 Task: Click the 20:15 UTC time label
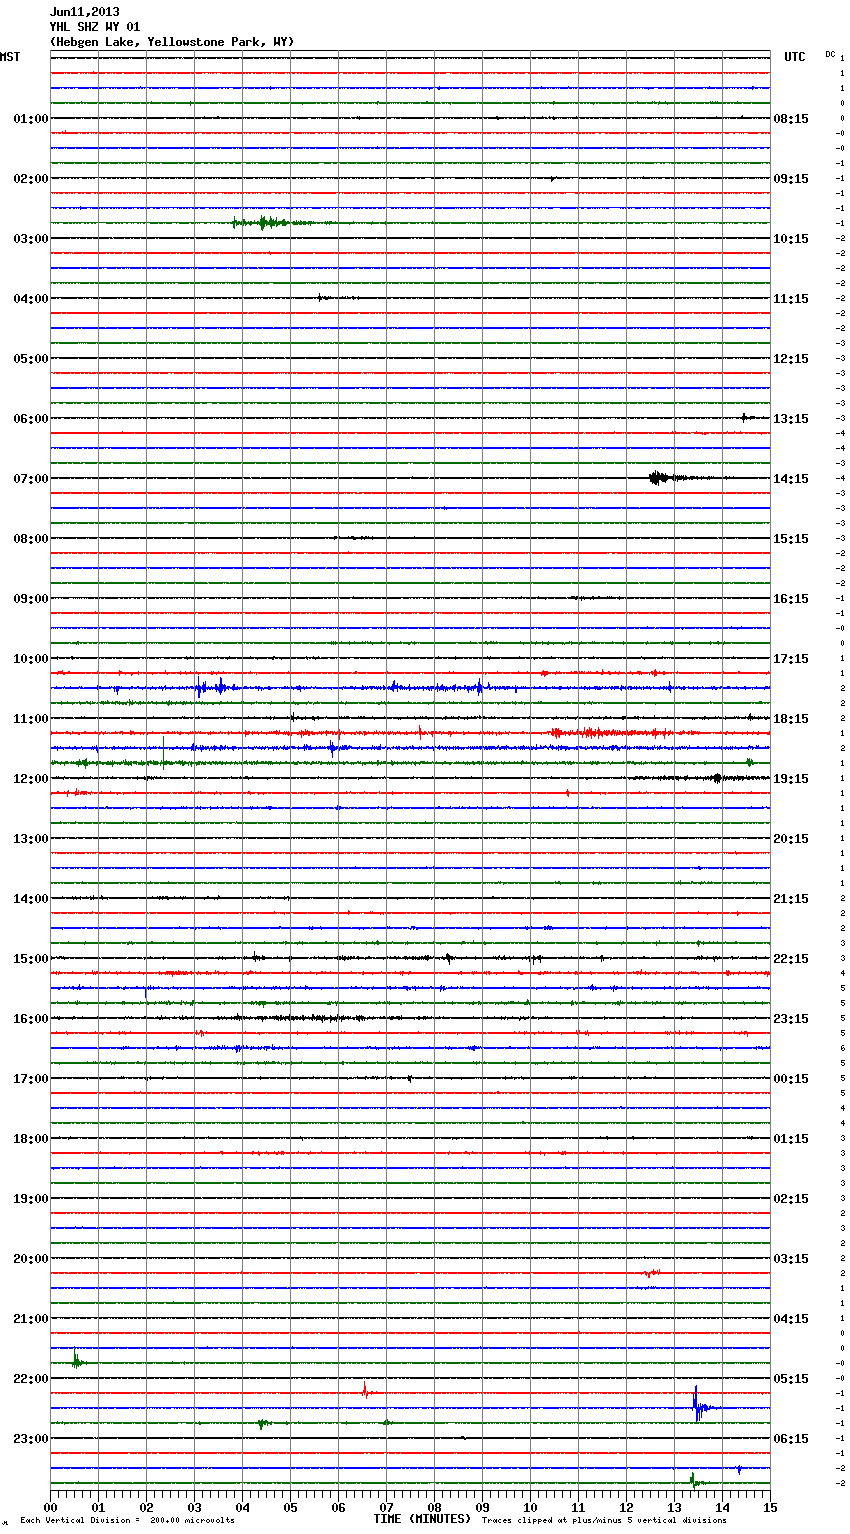(x=791, y=839)
